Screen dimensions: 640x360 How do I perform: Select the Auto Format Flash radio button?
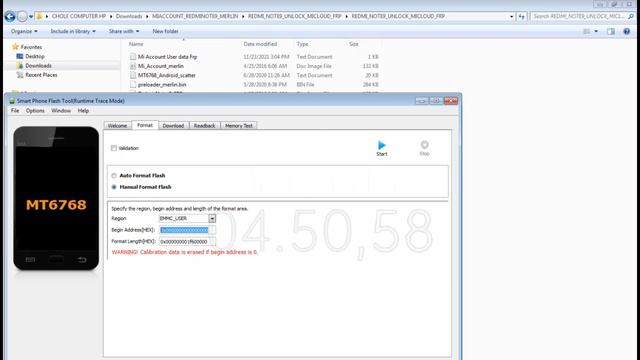114,176
